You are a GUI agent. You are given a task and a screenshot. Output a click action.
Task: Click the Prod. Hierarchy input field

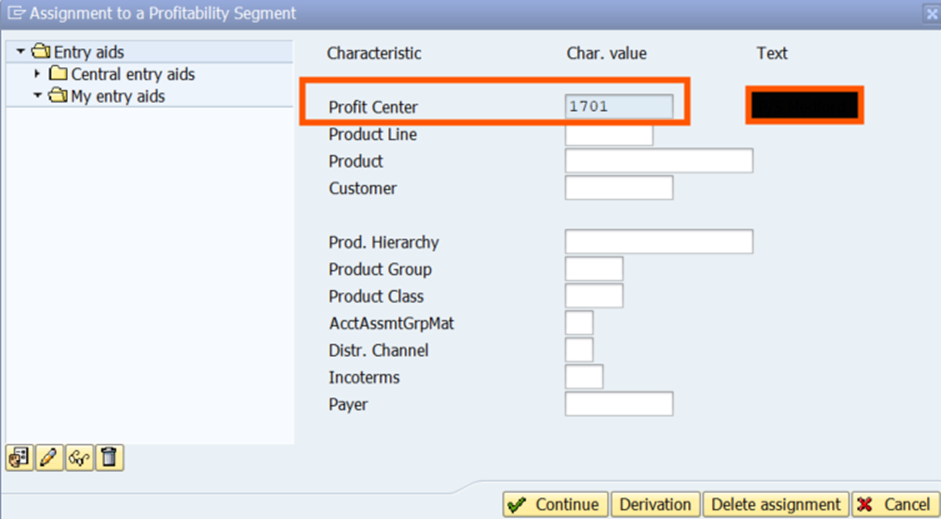(x=658, y=242)
